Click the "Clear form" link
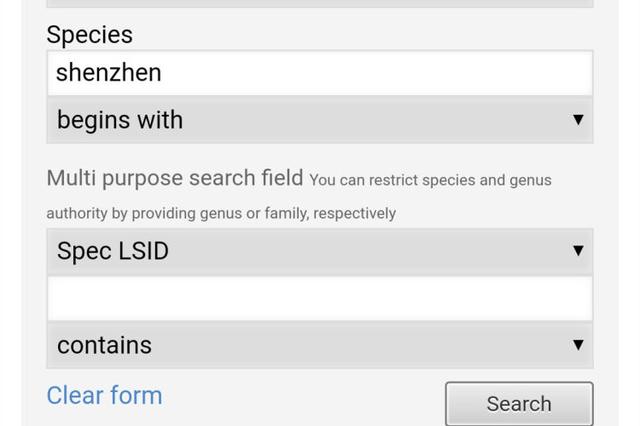 pos(104,395)
